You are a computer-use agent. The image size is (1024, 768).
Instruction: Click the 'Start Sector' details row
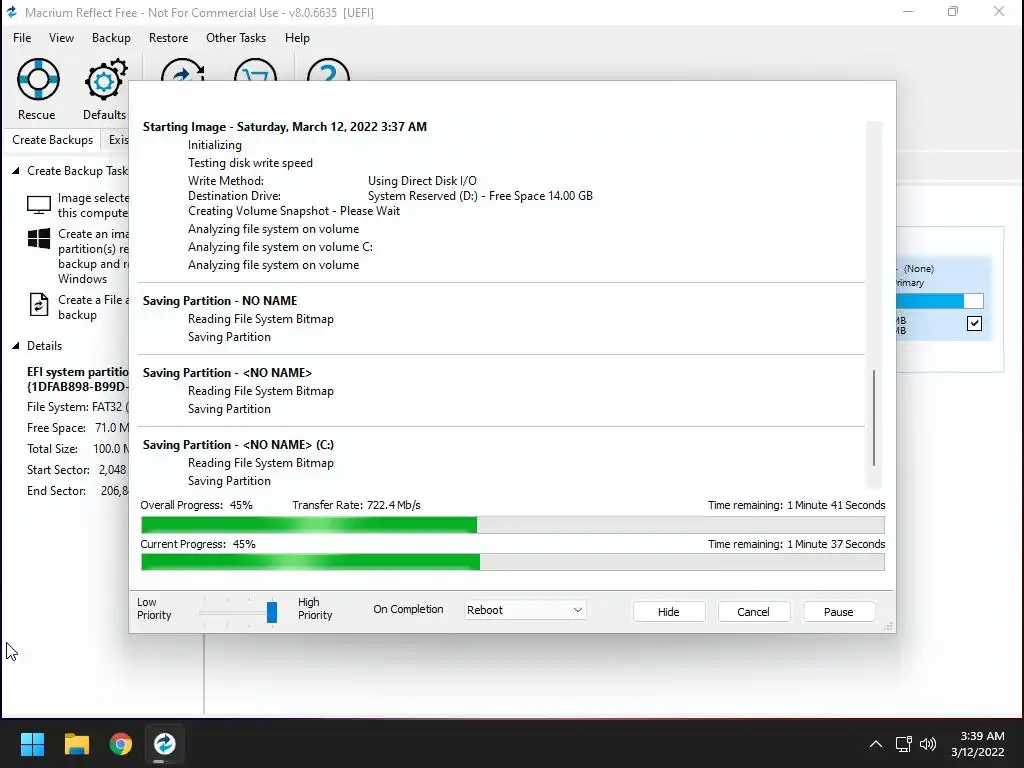coord(77,470)
